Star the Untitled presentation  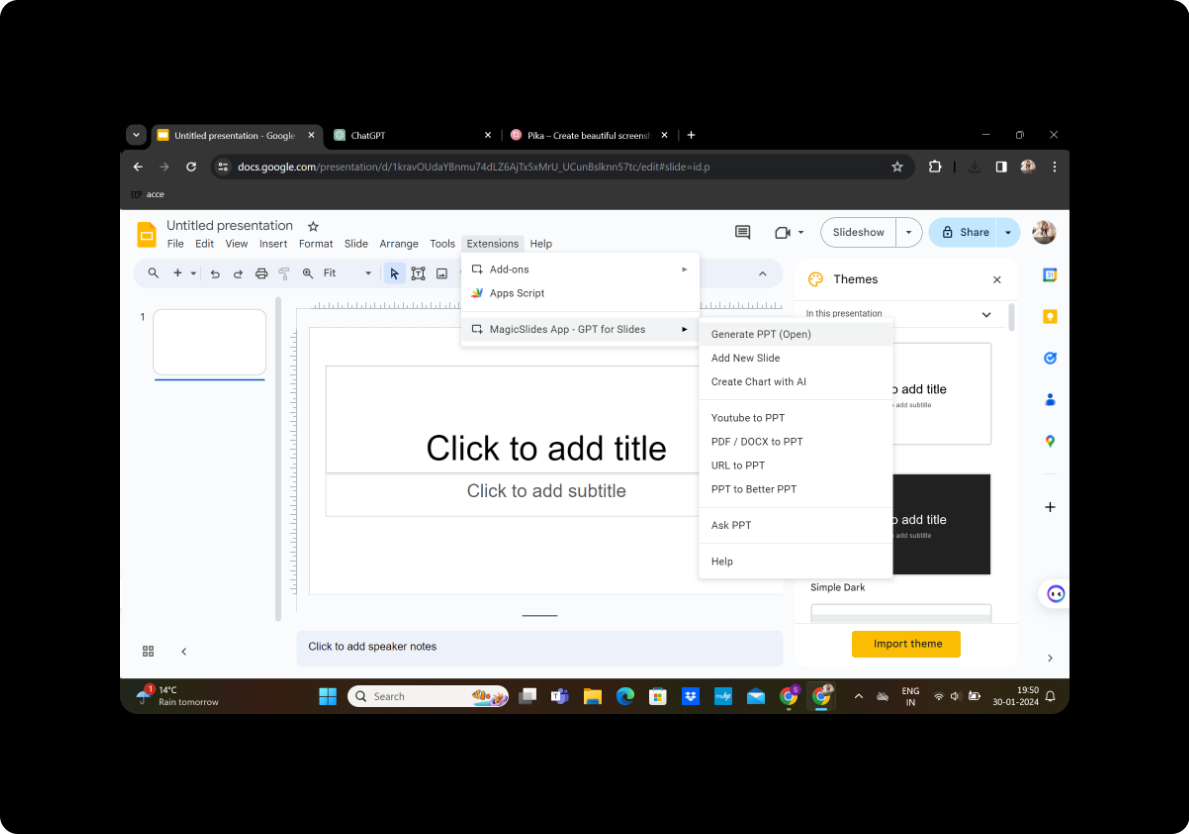313,226
